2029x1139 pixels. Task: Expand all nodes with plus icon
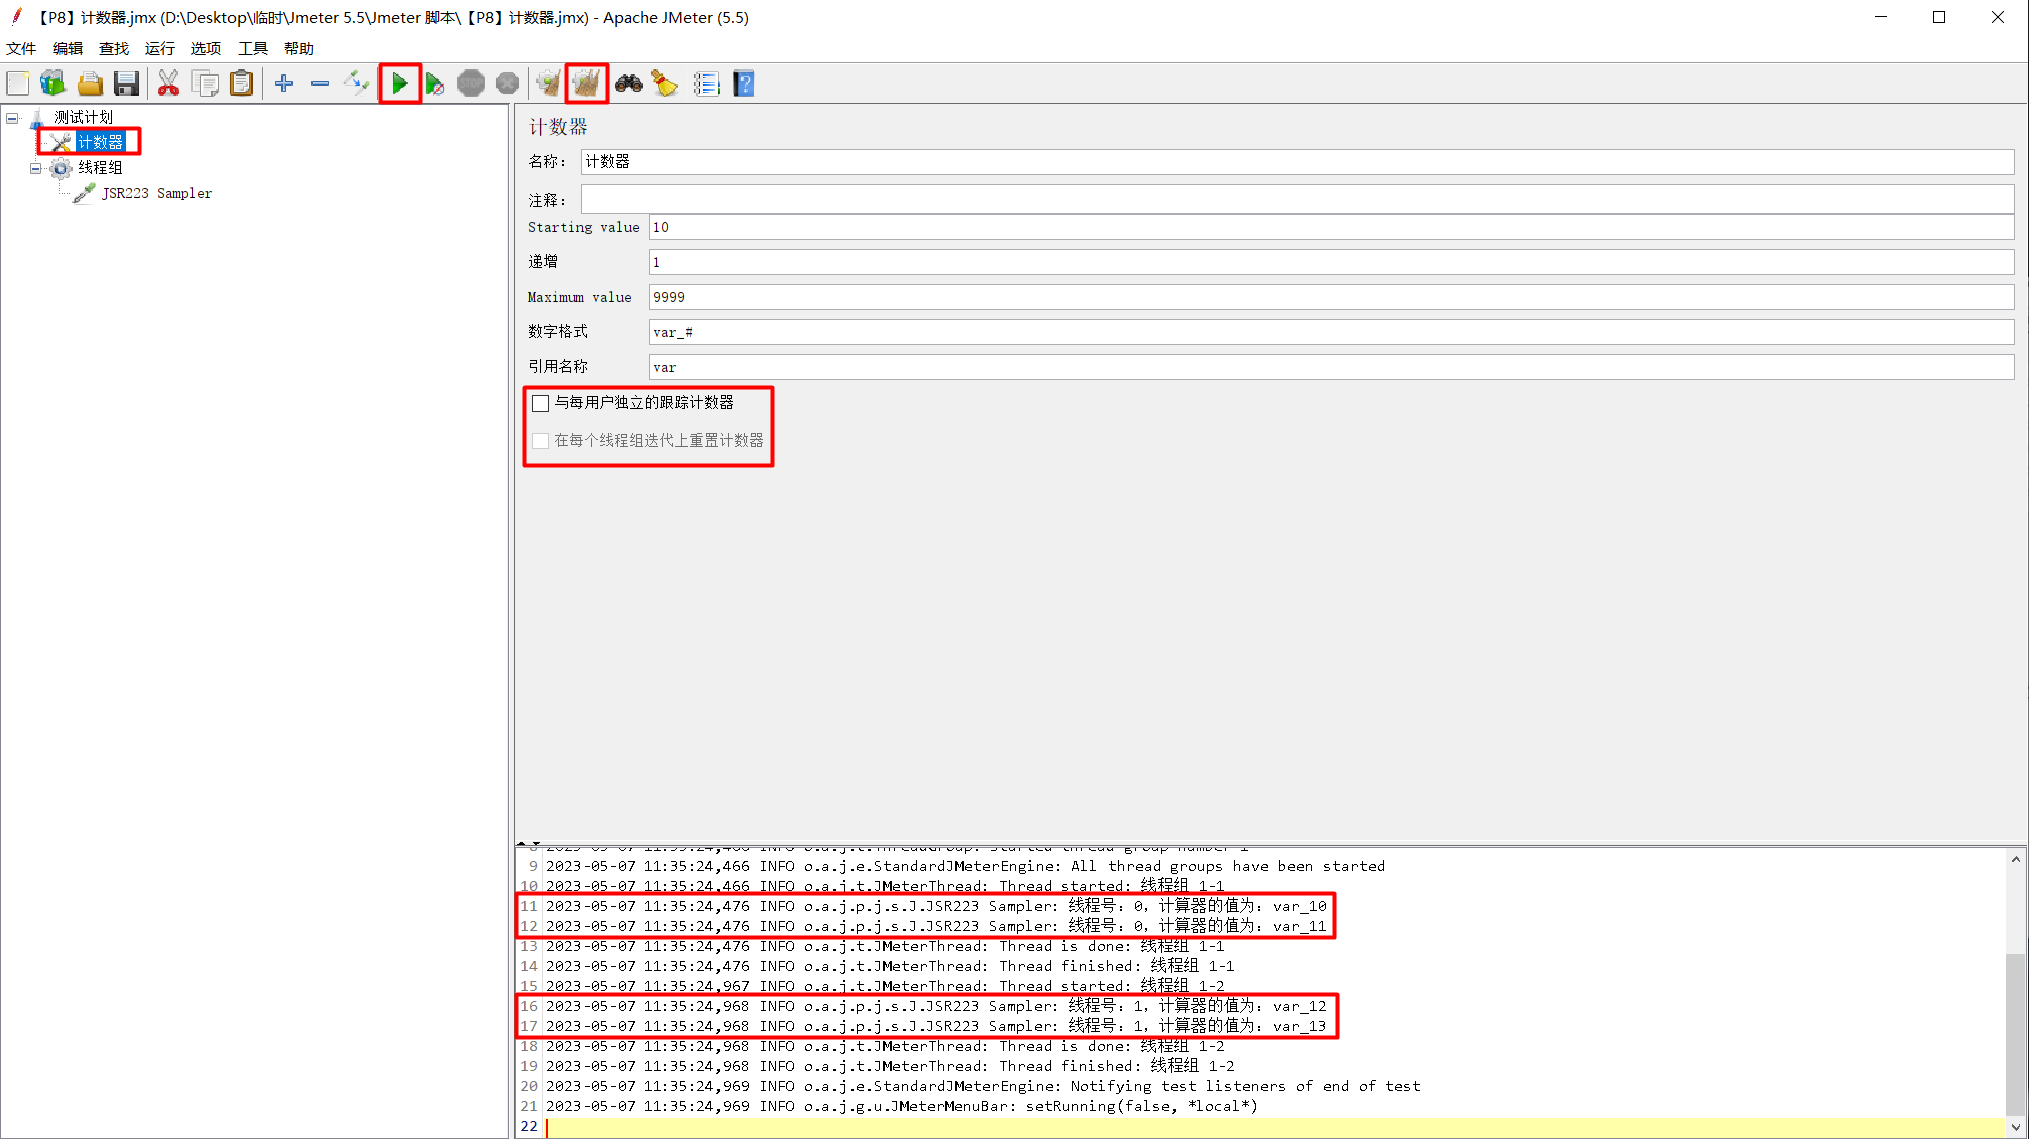click(x=284, y=84)
